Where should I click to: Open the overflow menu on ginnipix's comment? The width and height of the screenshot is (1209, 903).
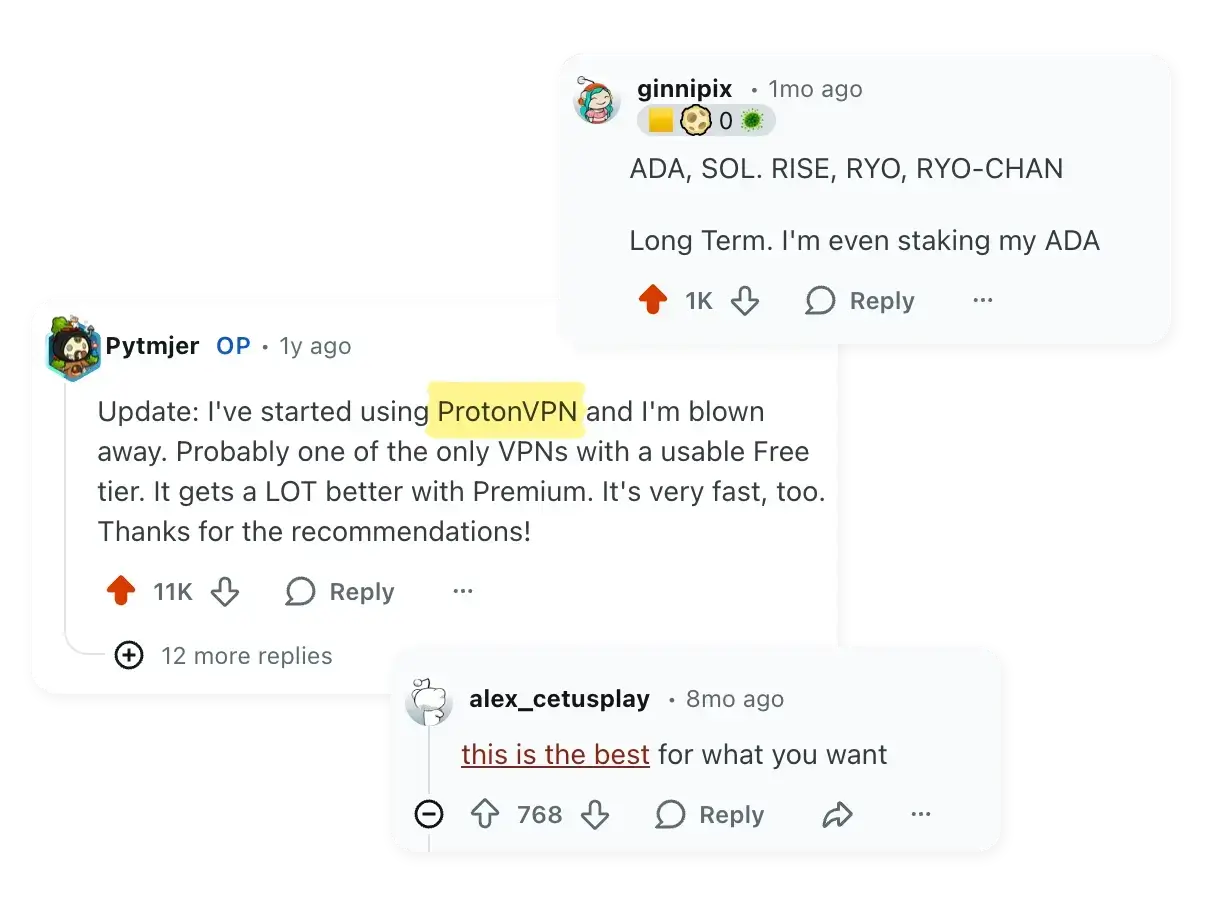click(982, 300)
